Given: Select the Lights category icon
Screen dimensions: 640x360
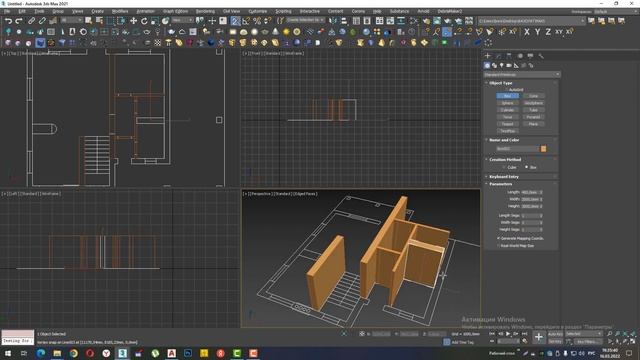Looking at the screenshot, I should pos(502,65).
